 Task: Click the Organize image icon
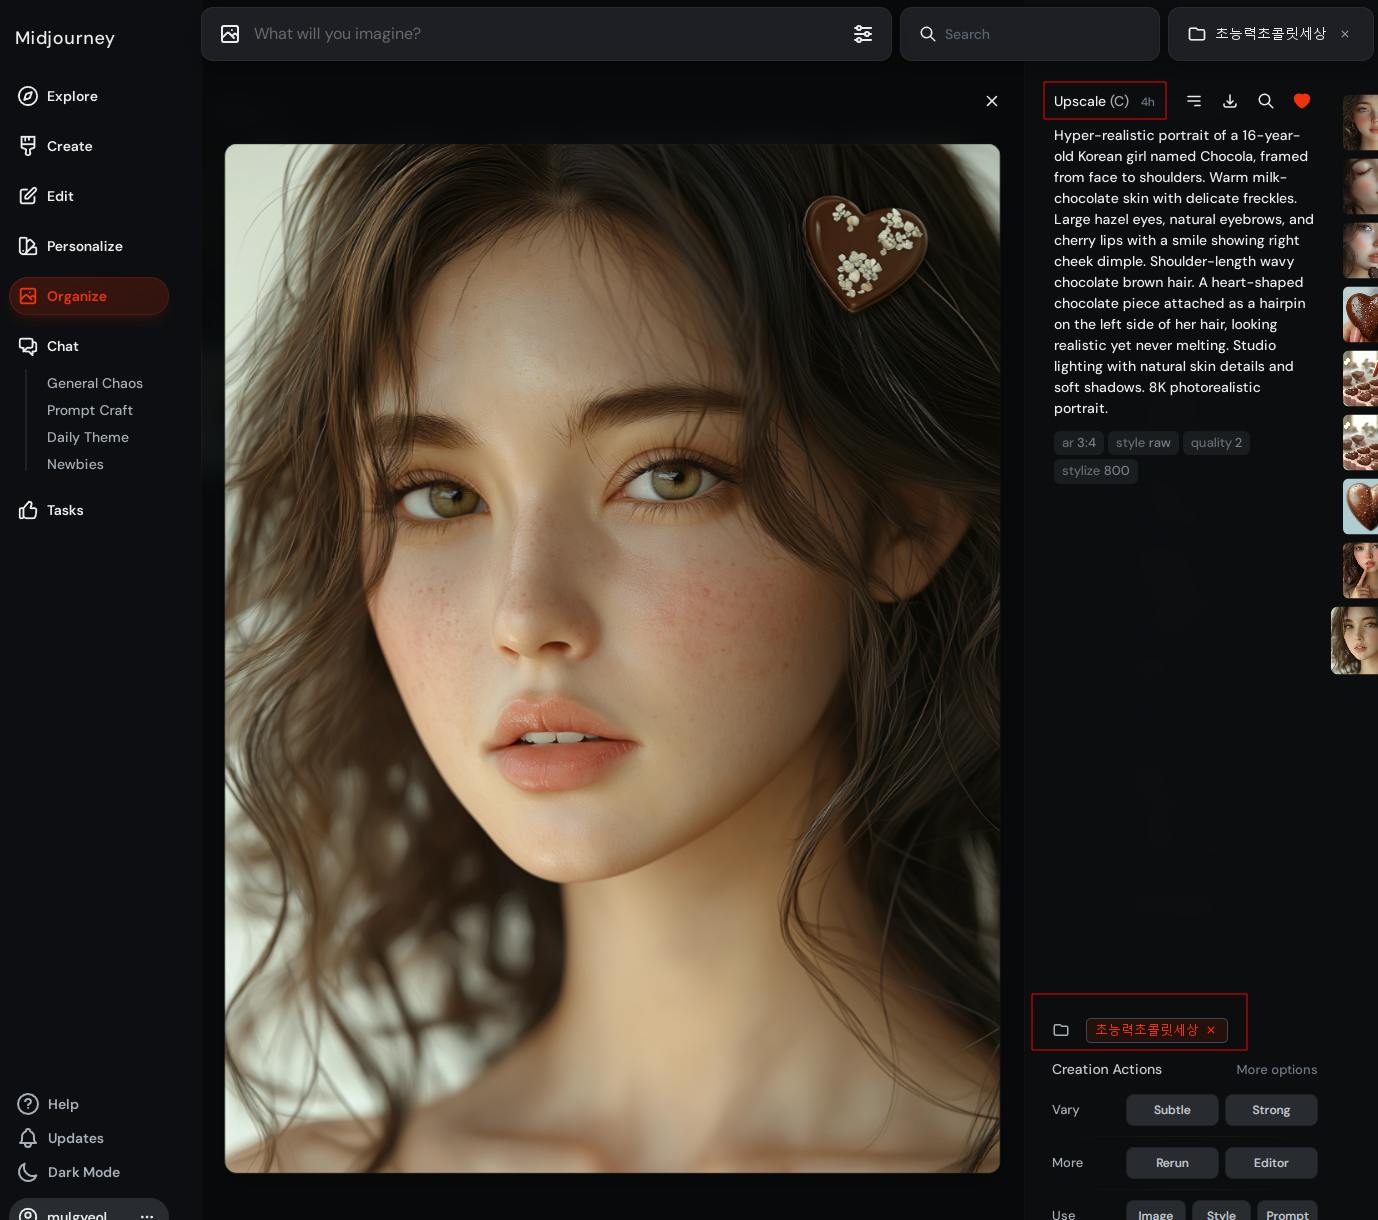click(x=28, y=296)
